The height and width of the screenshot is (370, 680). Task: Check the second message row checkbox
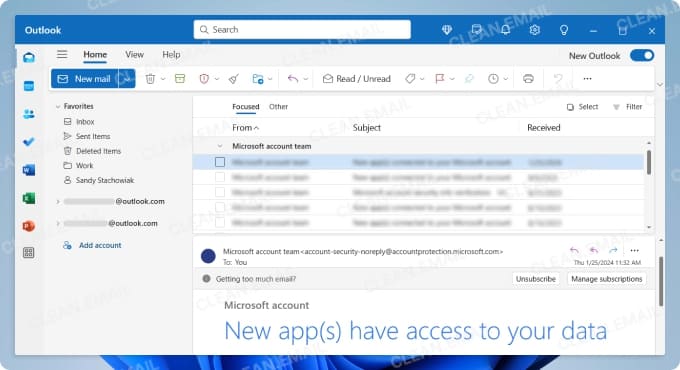220,177
